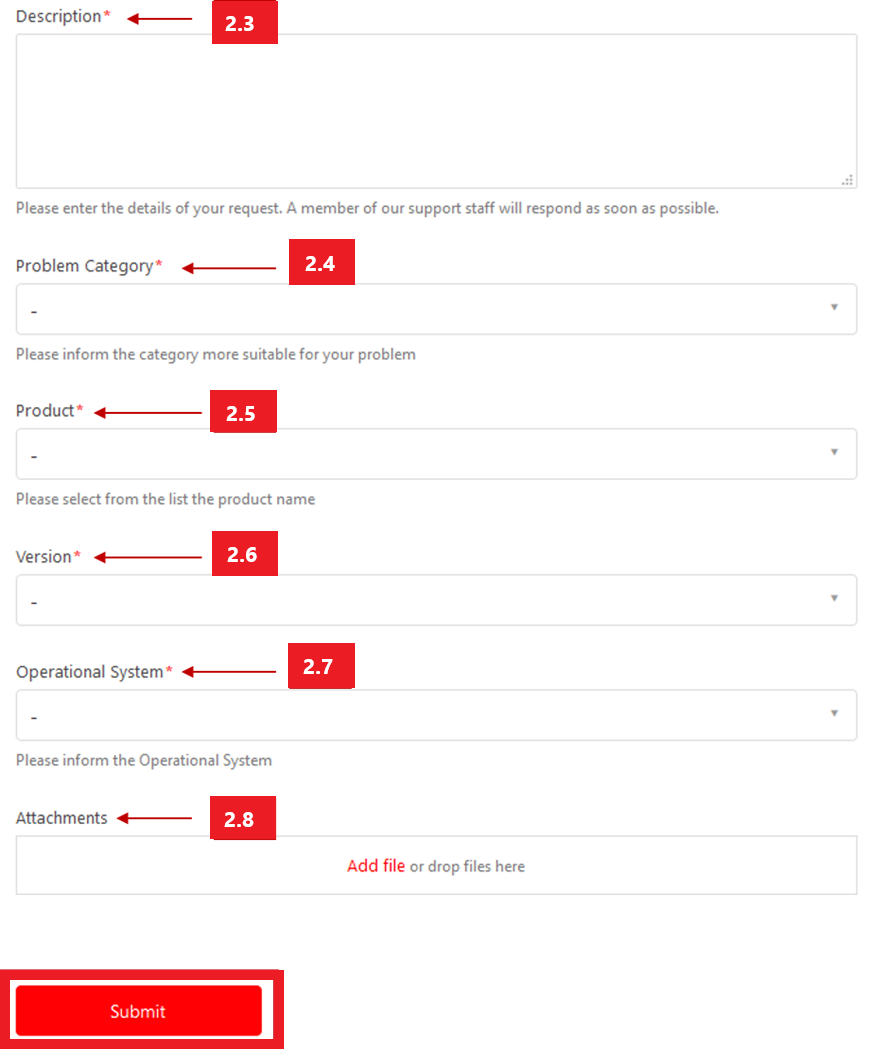Viewport: 886px width, 1063px height.
Task: Open the Operational System dropdown
Action: click(437, 715)
